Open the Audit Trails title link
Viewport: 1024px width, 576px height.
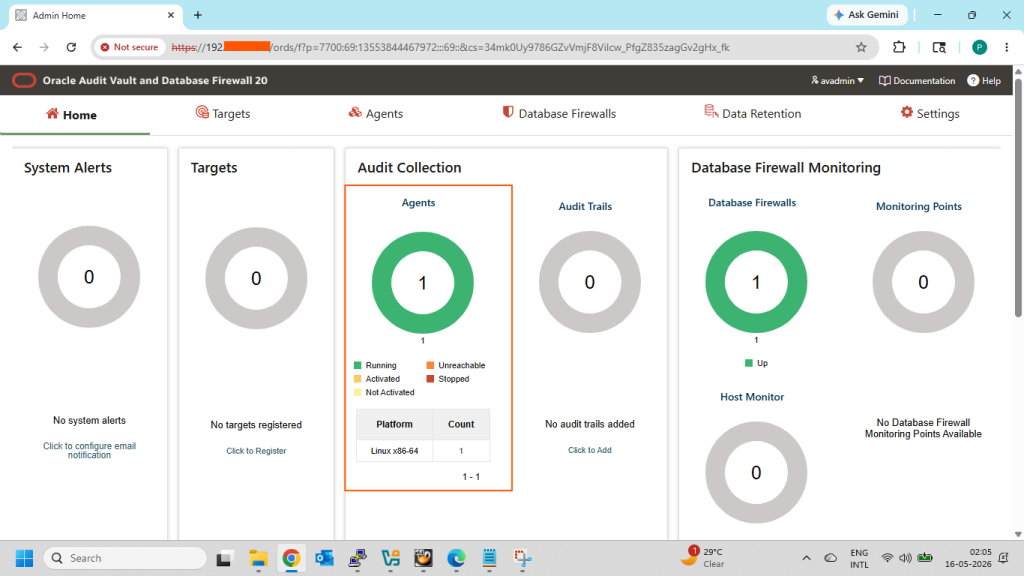pos(585,206)
